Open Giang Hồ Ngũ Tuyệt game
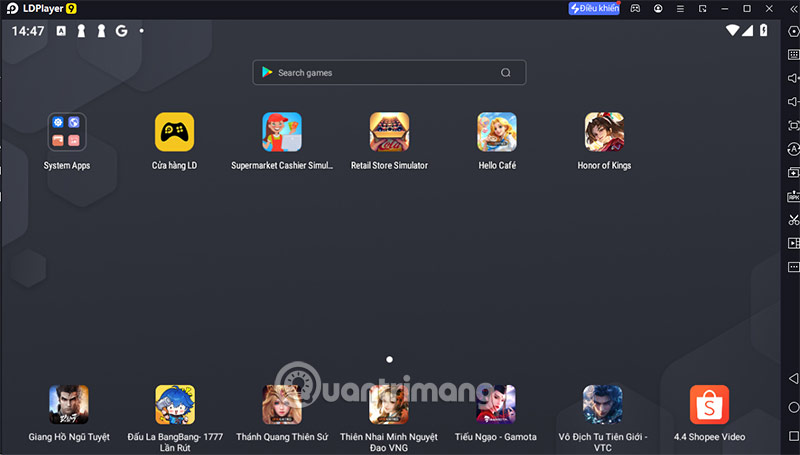 point(69,405)
